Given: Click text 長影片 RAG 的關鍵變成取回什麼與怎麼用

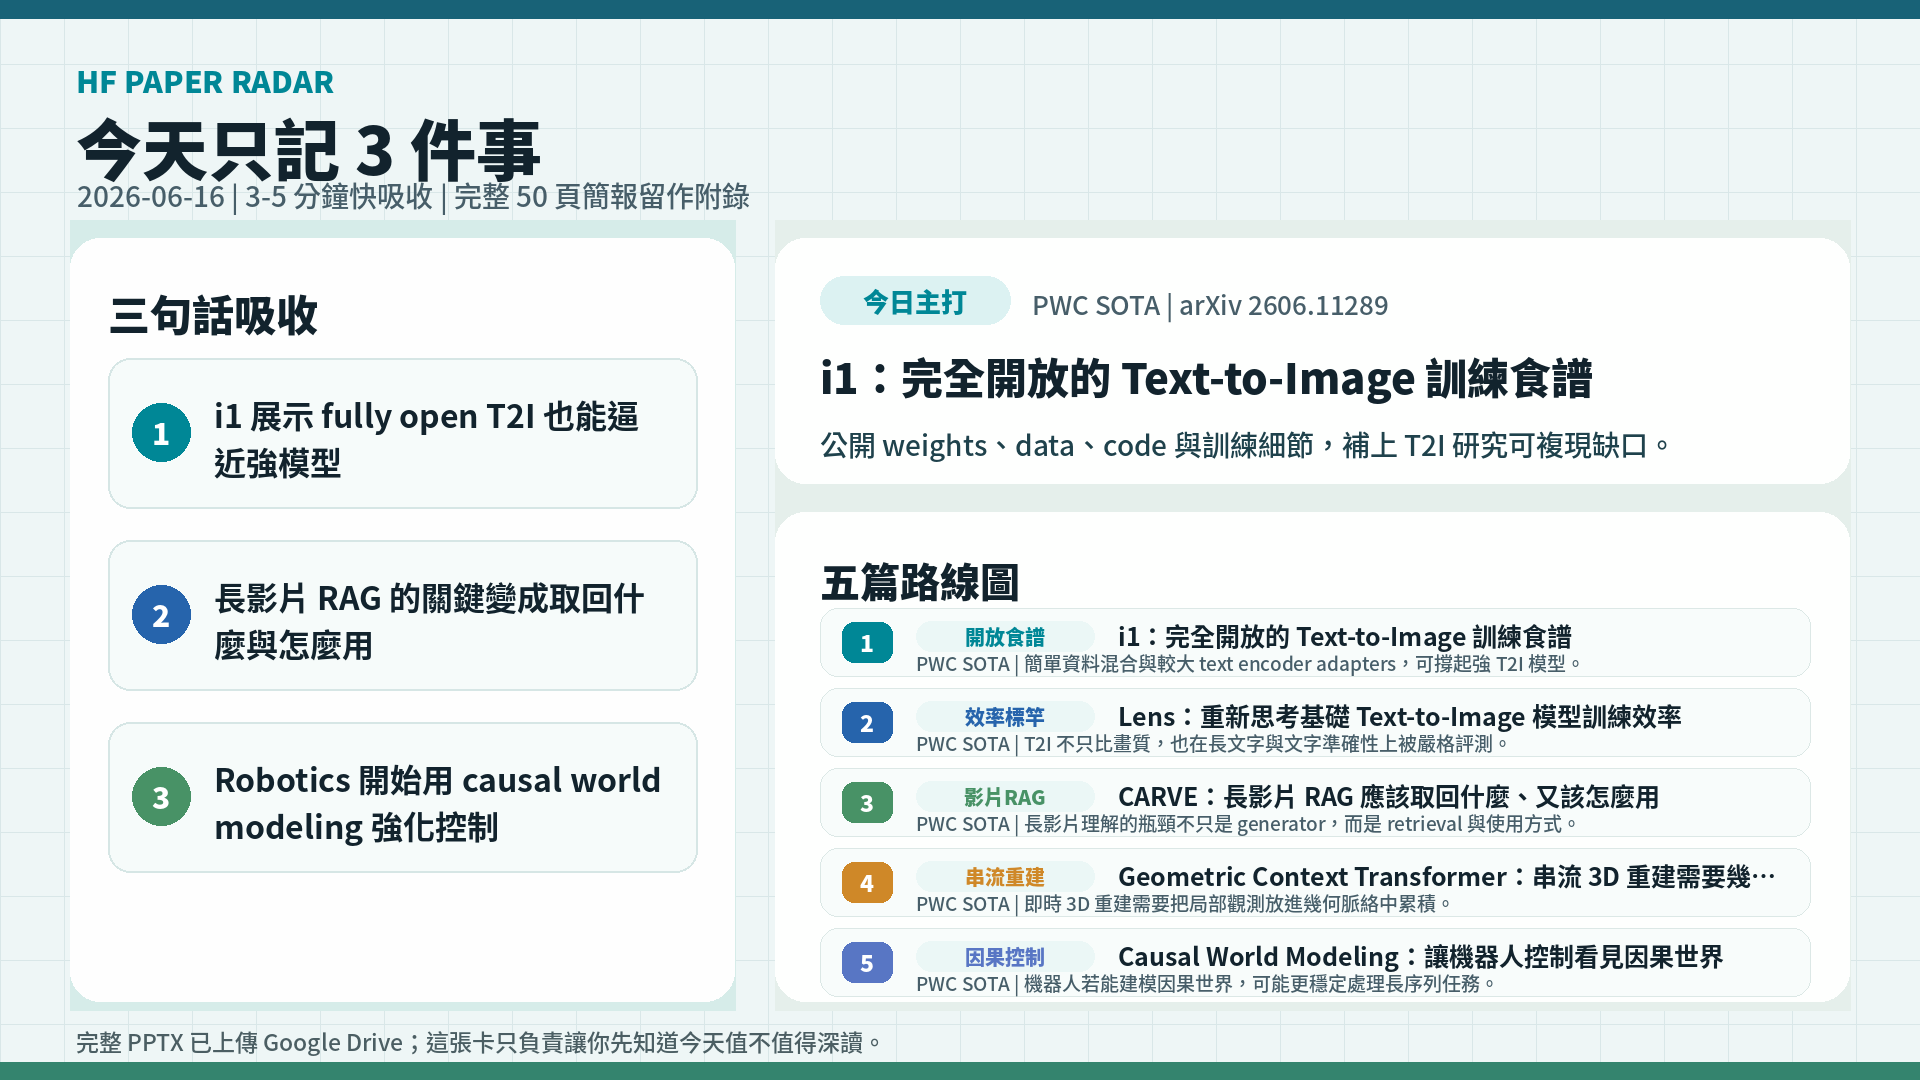Looking at the screenshot, I should [x=429, y=621].
